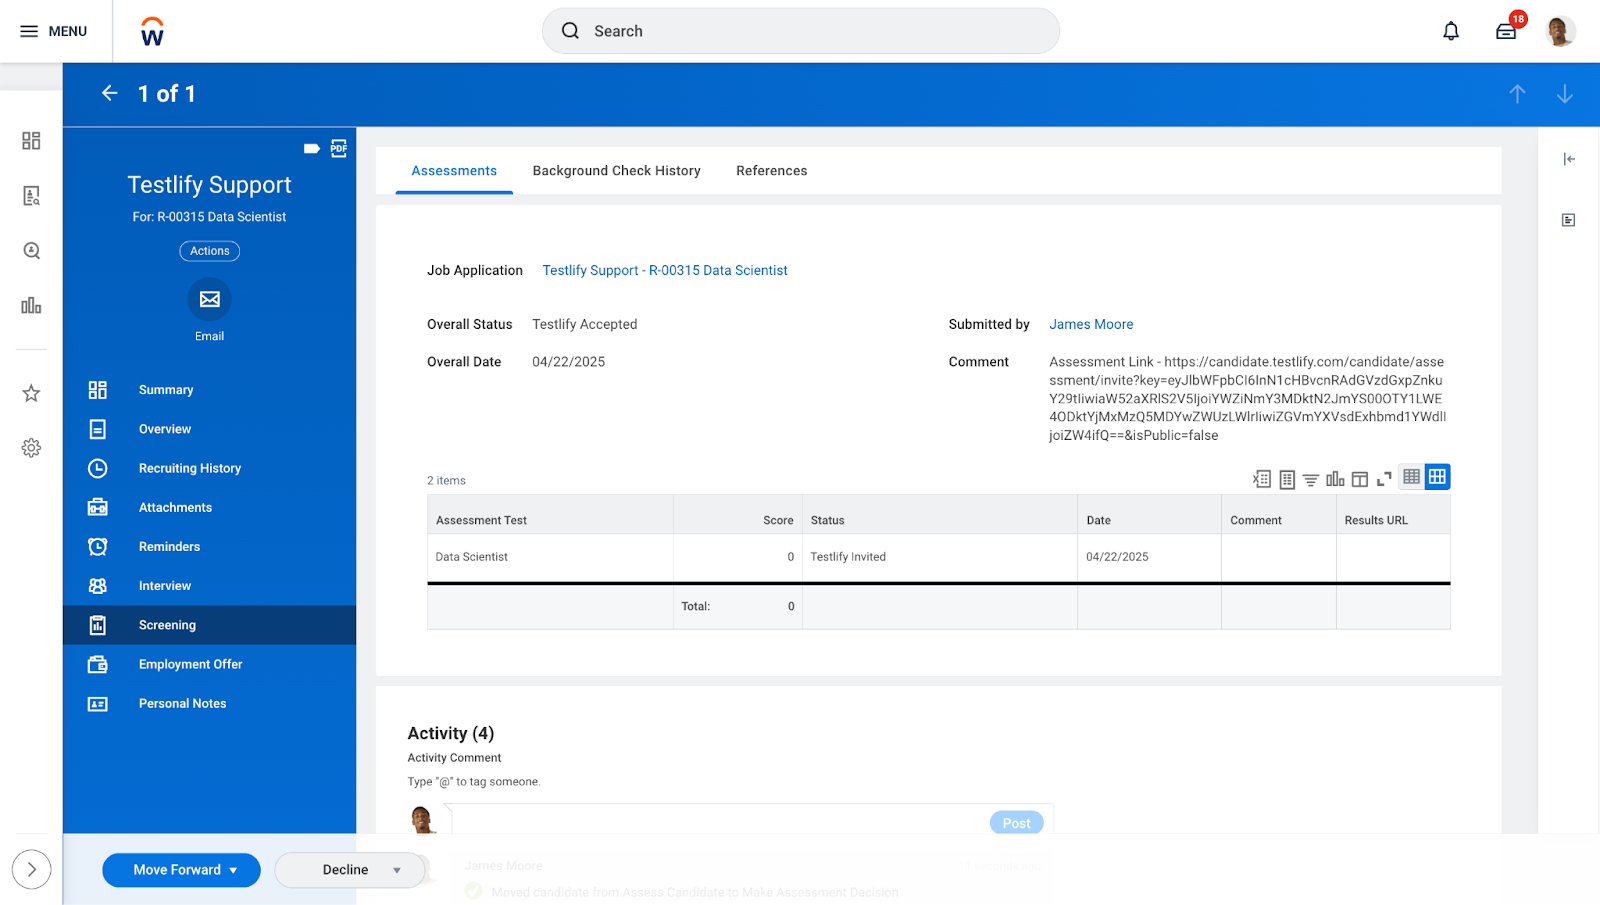Open the Decline dropdown menu
Image resolution: width=1600 pixels, height=905 pixels.
coord(397,870)
